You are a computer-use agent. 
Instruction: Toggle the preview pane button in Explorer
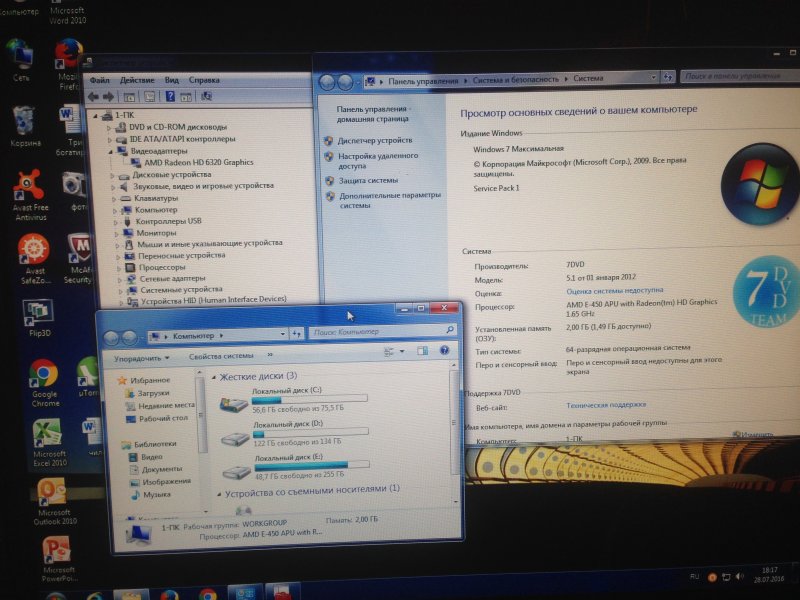[421, 352]
